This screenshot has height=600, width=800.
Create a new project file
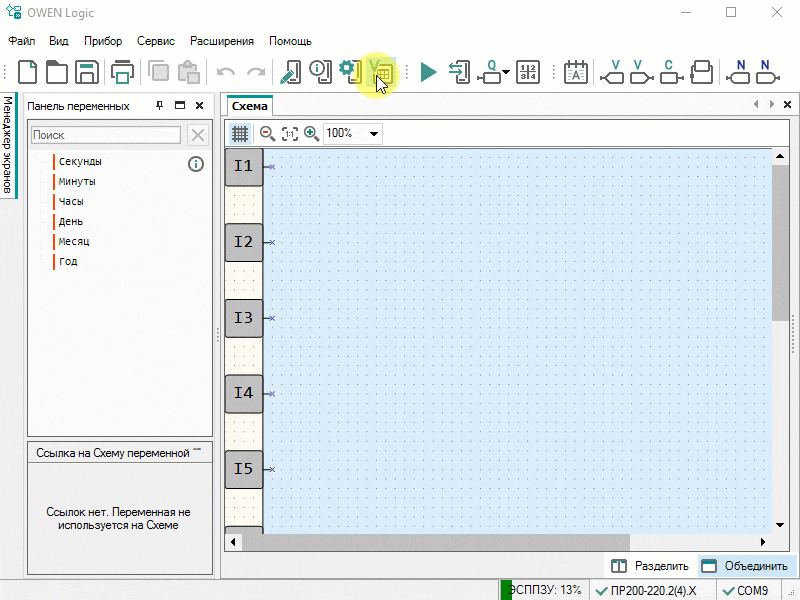28,72
